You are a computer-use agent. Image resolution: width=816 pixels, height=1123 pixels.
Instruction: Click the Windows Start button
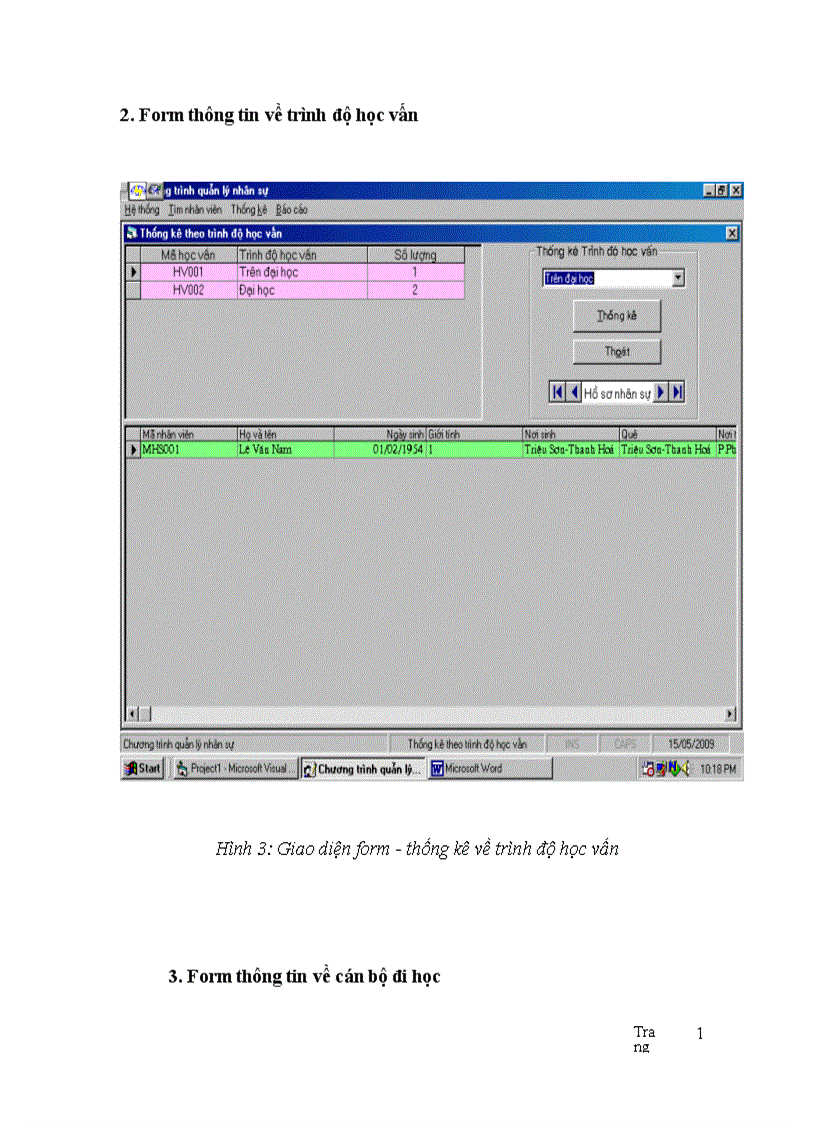pos(142,769)
